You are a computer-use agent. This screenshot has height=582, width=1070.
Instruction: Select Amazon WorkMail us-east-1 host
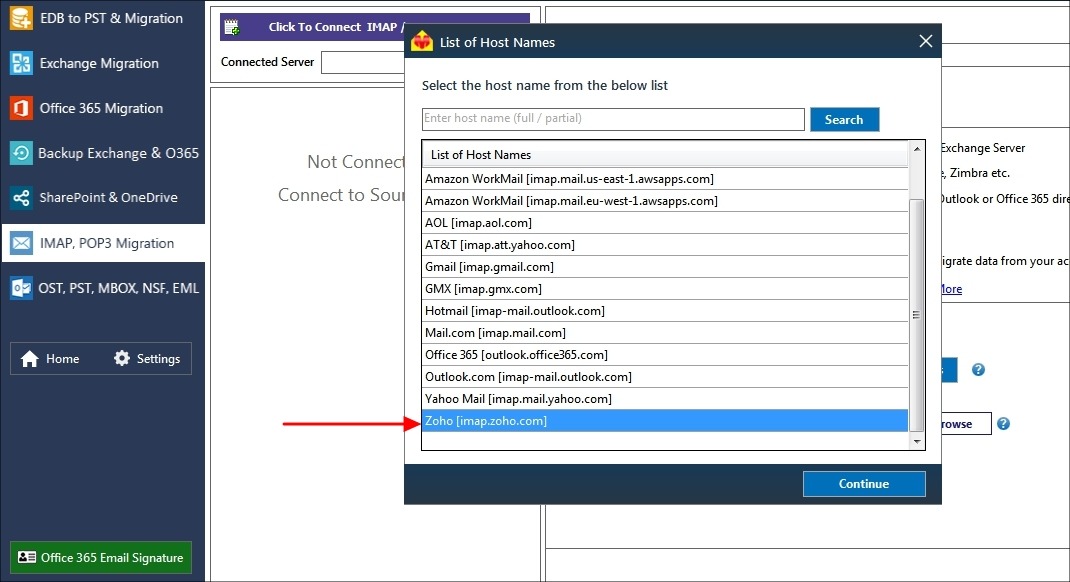(x=665, y=179)
